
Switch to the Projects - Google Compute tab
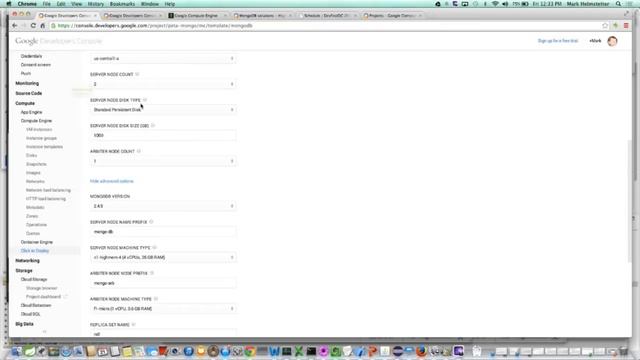click(392, 16)
